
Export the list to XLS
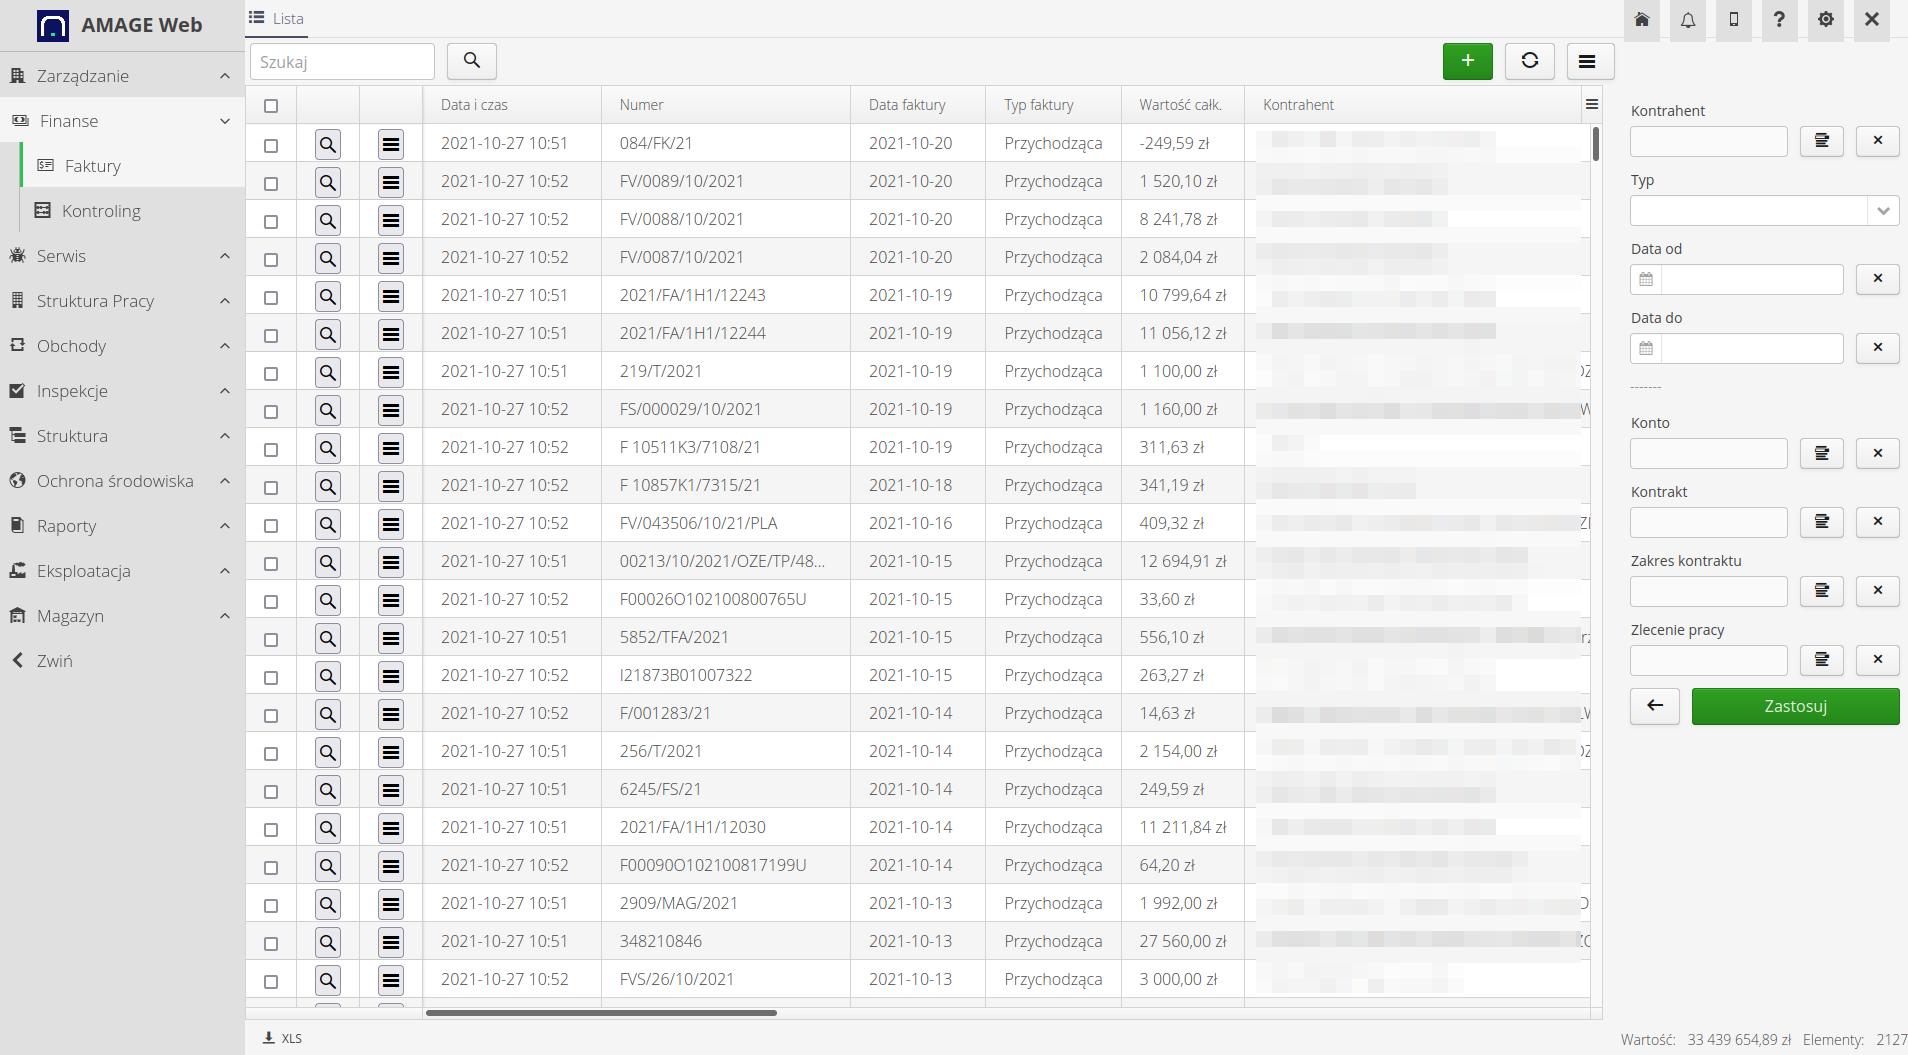(x=283, y=1038)
